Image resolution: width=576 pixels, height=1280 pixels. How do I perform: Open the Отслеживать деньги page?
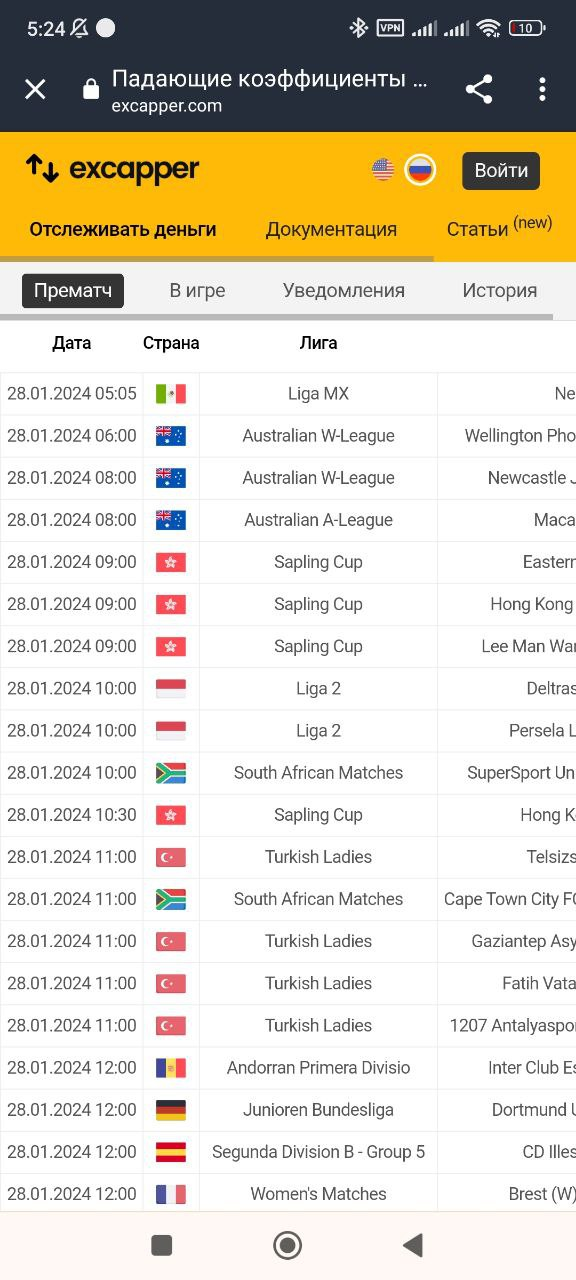pos(122,229)
